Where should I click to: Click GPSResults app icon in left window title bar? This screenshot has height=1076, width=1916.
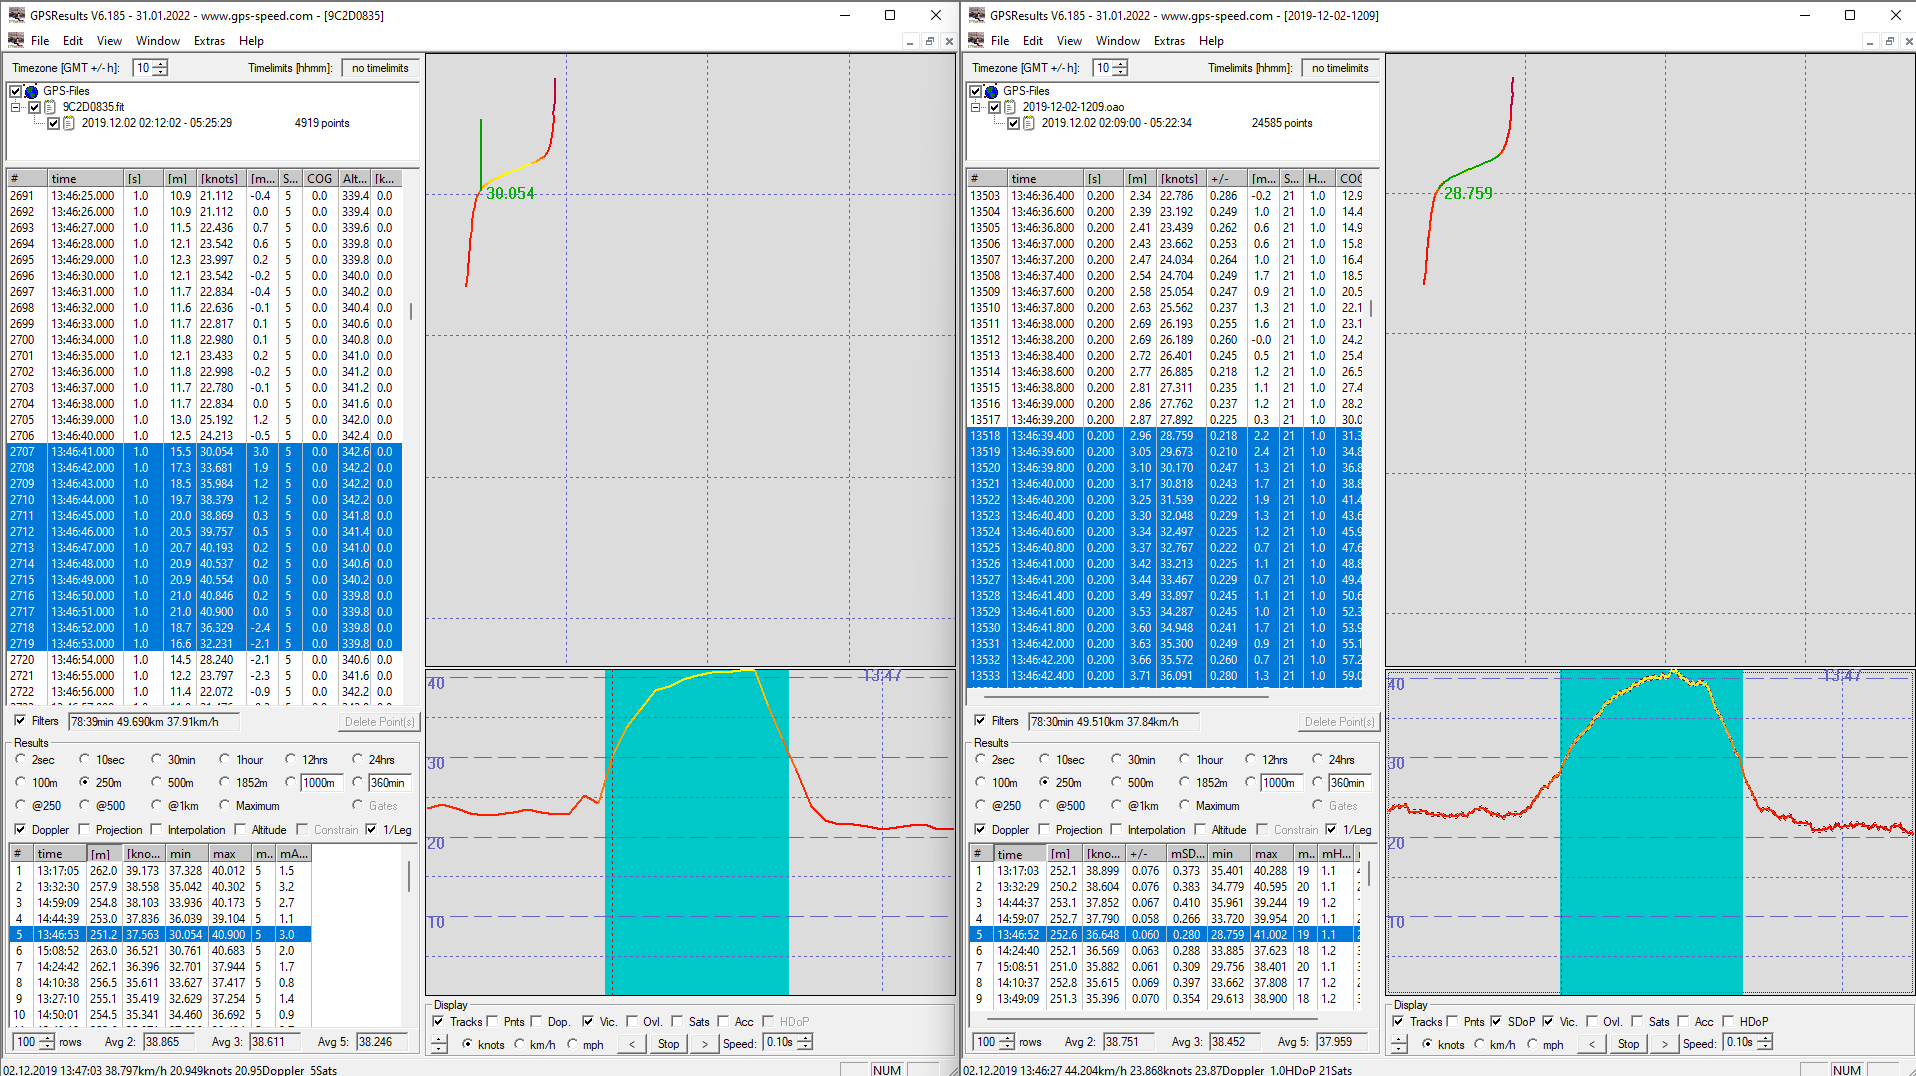pyautogui.click(x=16, y=15)
